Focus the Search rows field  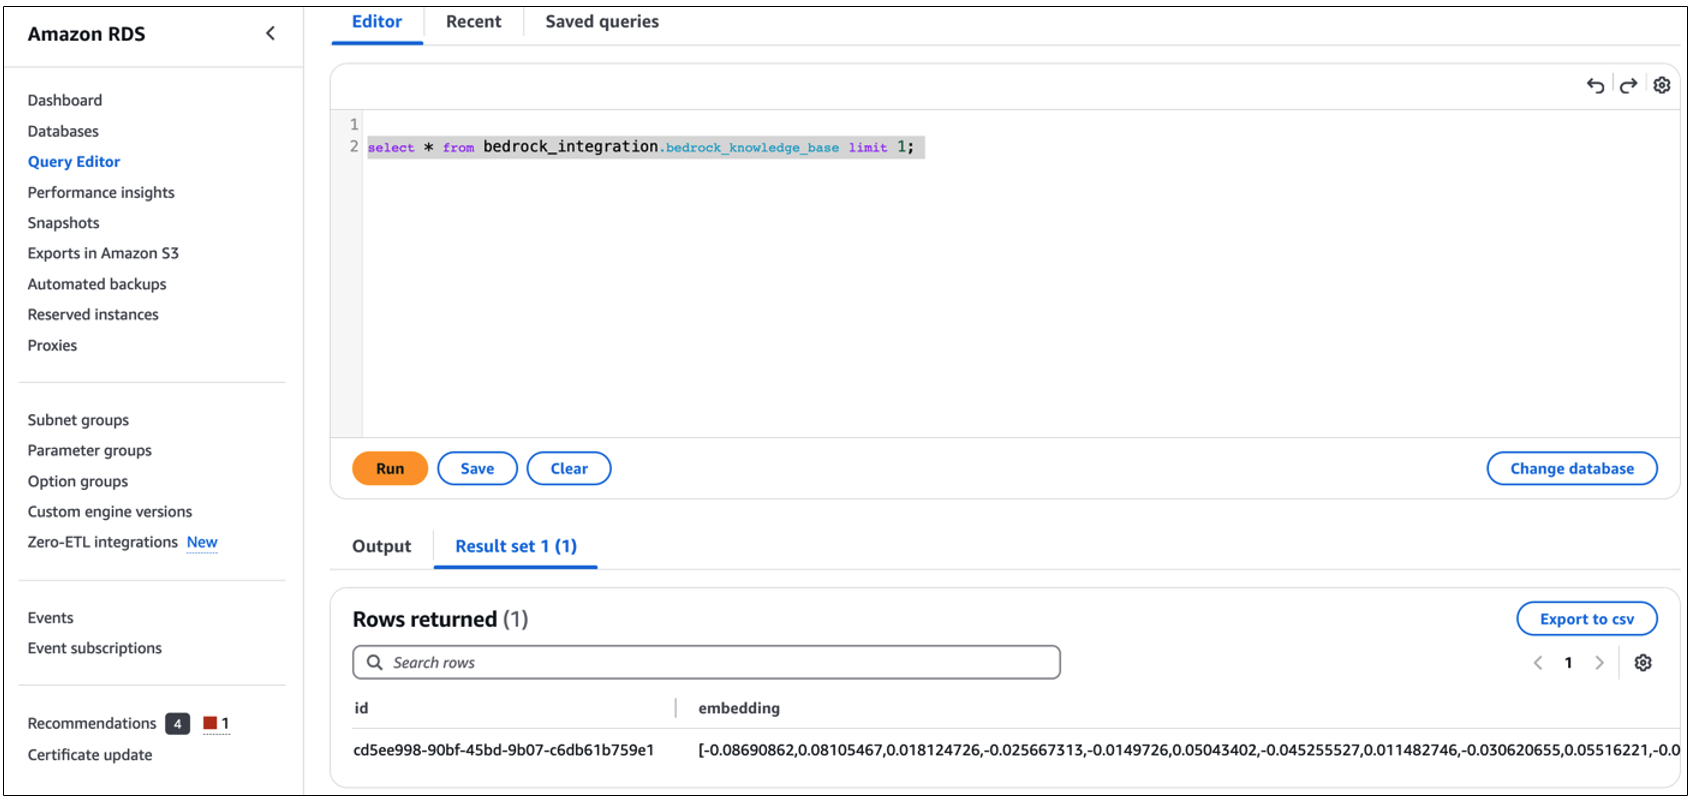pos(706,662)
